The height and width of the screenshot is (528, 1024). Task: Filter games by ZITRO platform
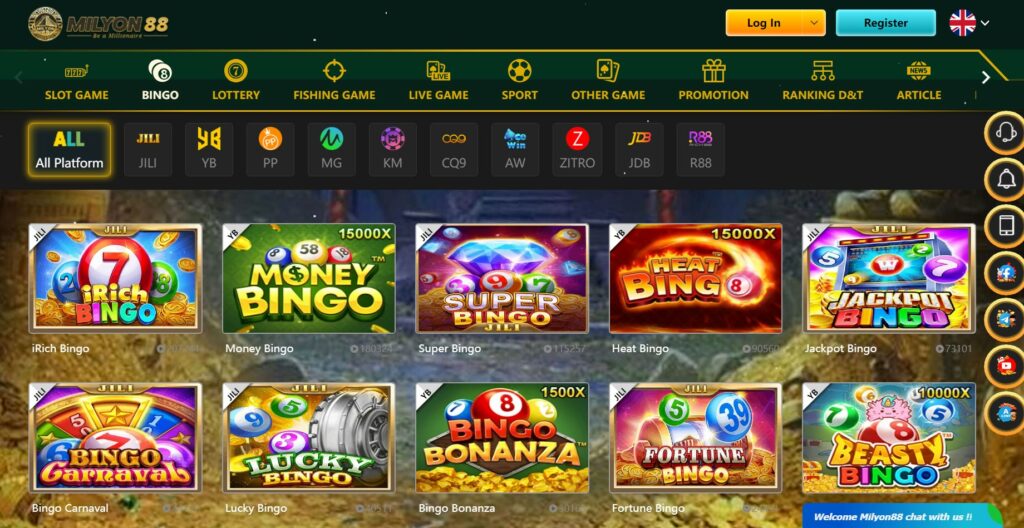click(x=577, y=150)
